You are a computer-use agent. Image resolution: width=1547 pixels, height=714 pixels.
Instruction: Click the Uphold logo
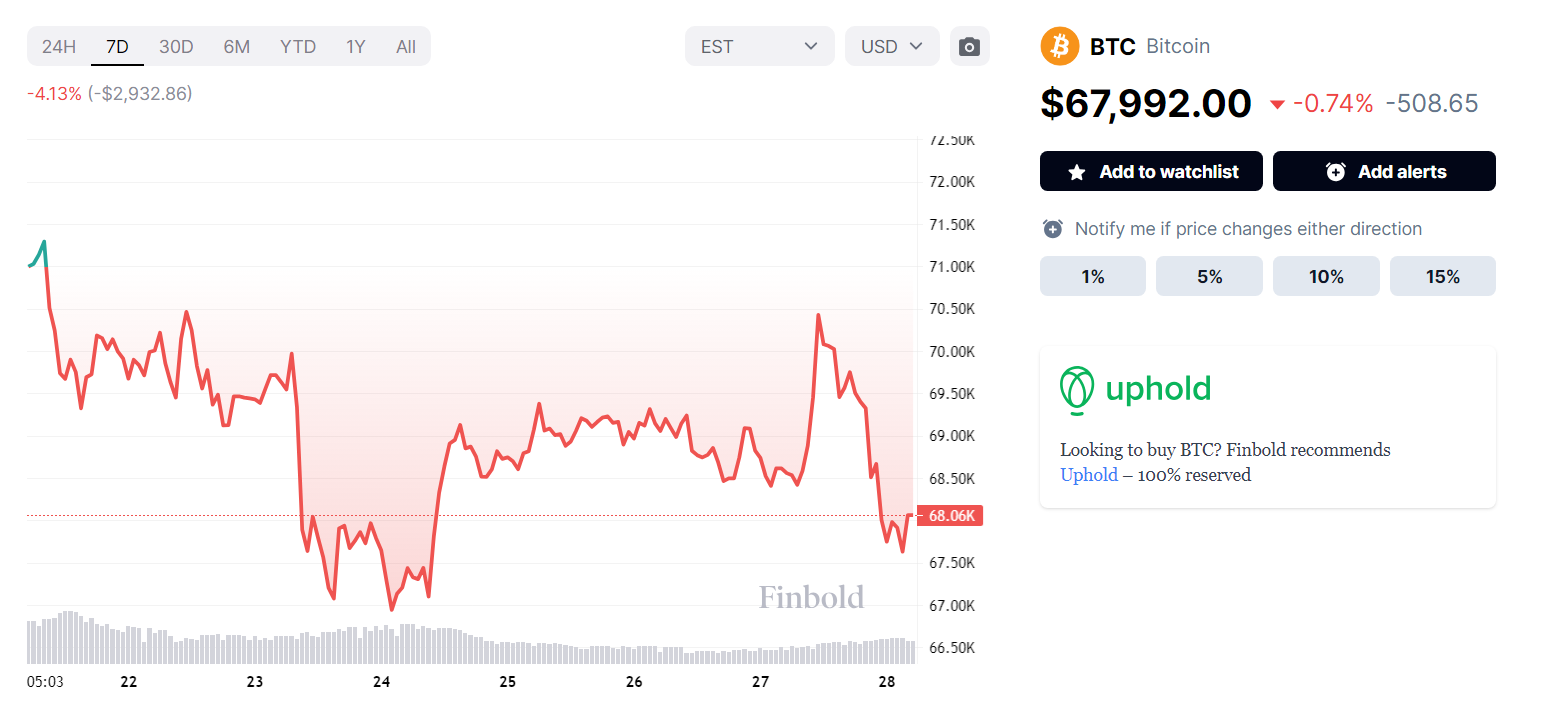point(1135,389)
